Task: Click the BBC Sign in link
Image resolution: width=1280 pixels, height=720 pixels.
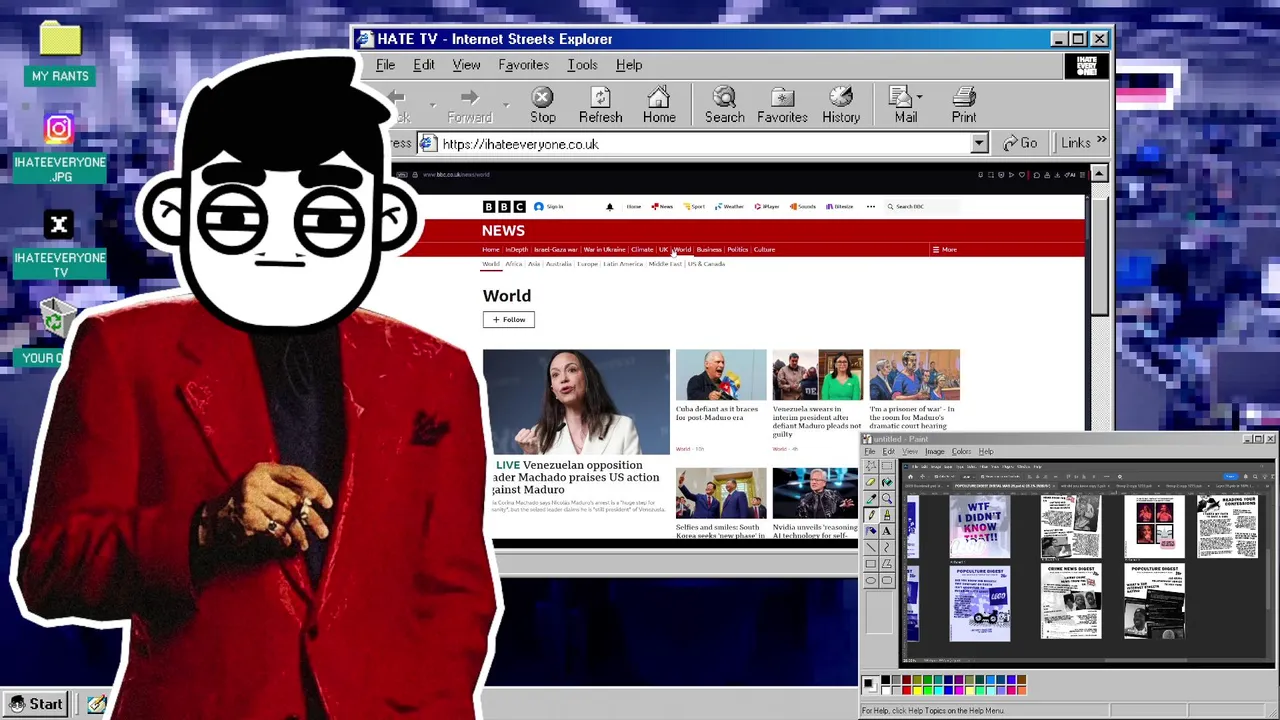Action: point(549,206)
